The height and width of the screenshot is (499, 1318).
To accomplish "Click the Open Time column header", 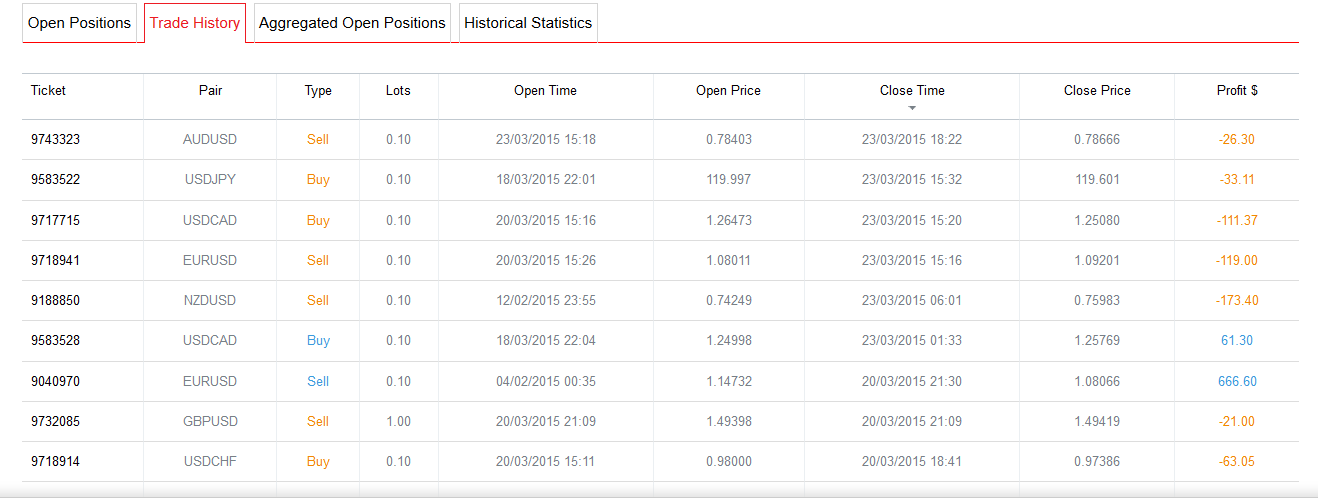I will [x=545, y=90].
